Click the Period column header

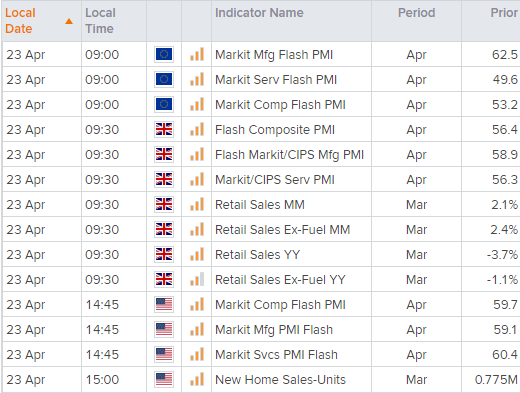416,13
